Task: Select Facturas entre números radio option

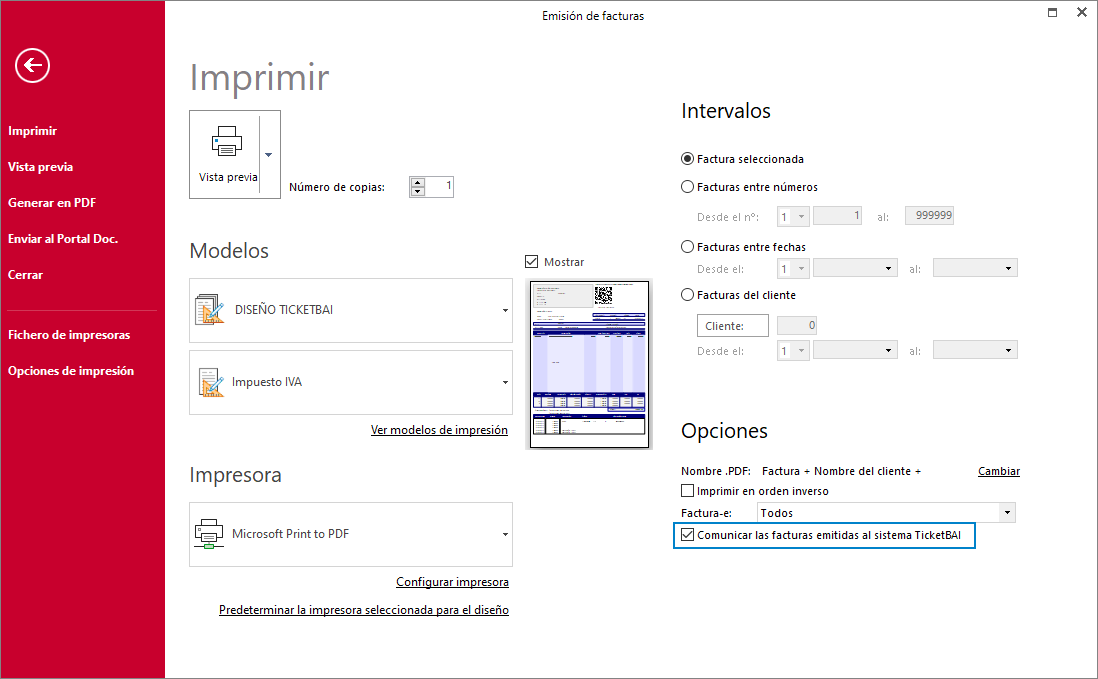Action: coord(688,187)
